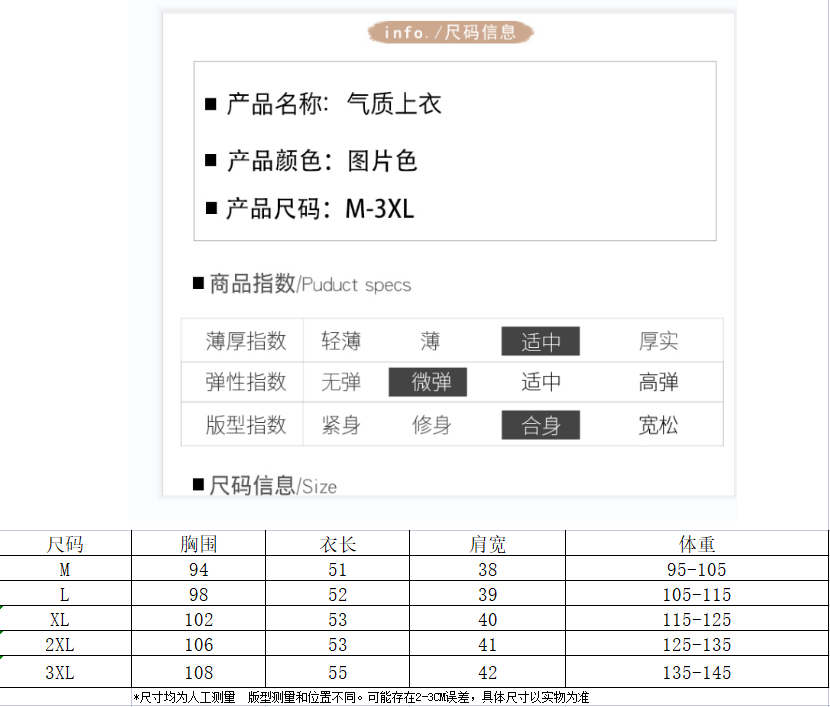This screenshot has width=830, height=707.
Task: Select bust value '108' in 3XL row
Action: tap(199, 672)
